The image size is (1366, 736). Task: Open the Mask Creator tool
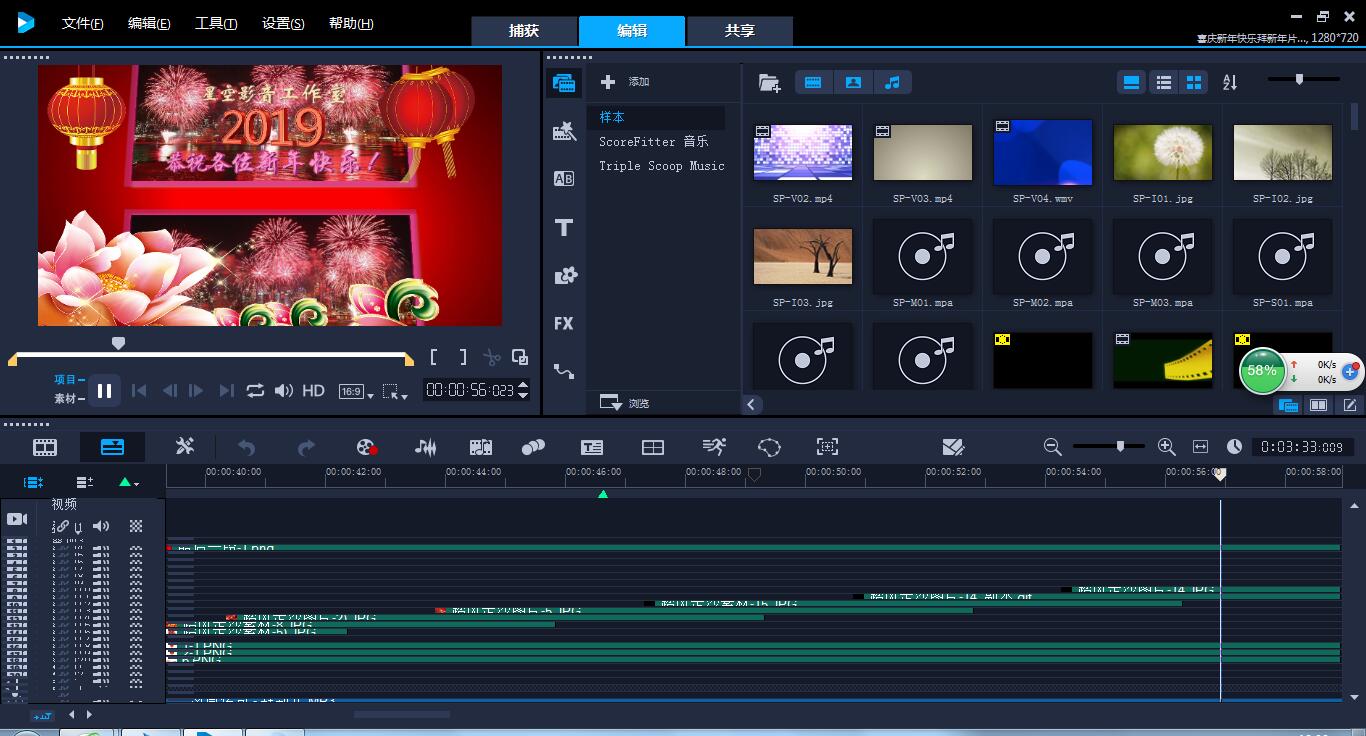[768, 447]
